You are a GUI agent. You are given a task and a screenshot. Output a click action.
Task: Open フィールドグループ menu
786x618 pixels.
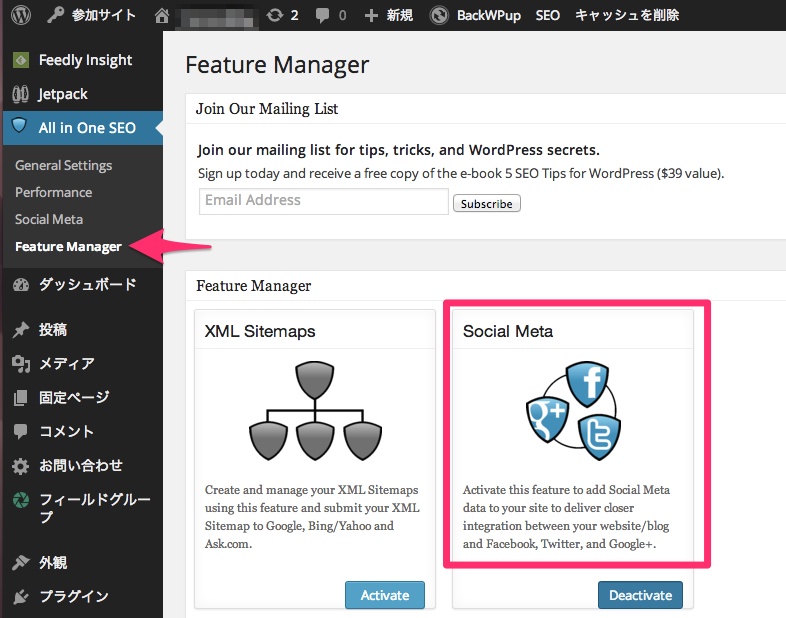95,508
